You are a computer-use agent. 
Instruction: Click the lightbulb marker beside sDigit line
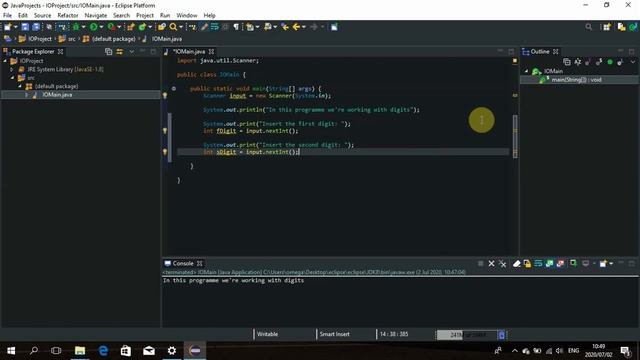(x=165, y=152)
